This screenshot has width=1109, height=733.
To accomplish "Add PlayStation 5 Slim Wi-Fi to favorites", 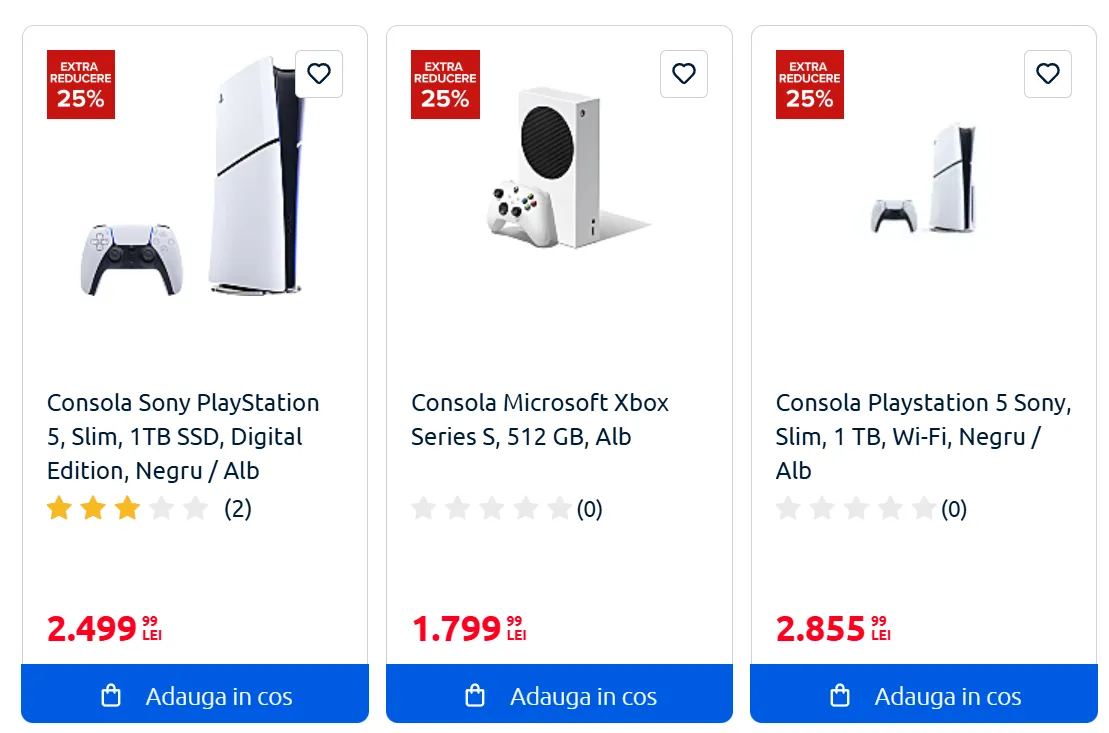I will pyautogui.click(x=1048, y=74).
